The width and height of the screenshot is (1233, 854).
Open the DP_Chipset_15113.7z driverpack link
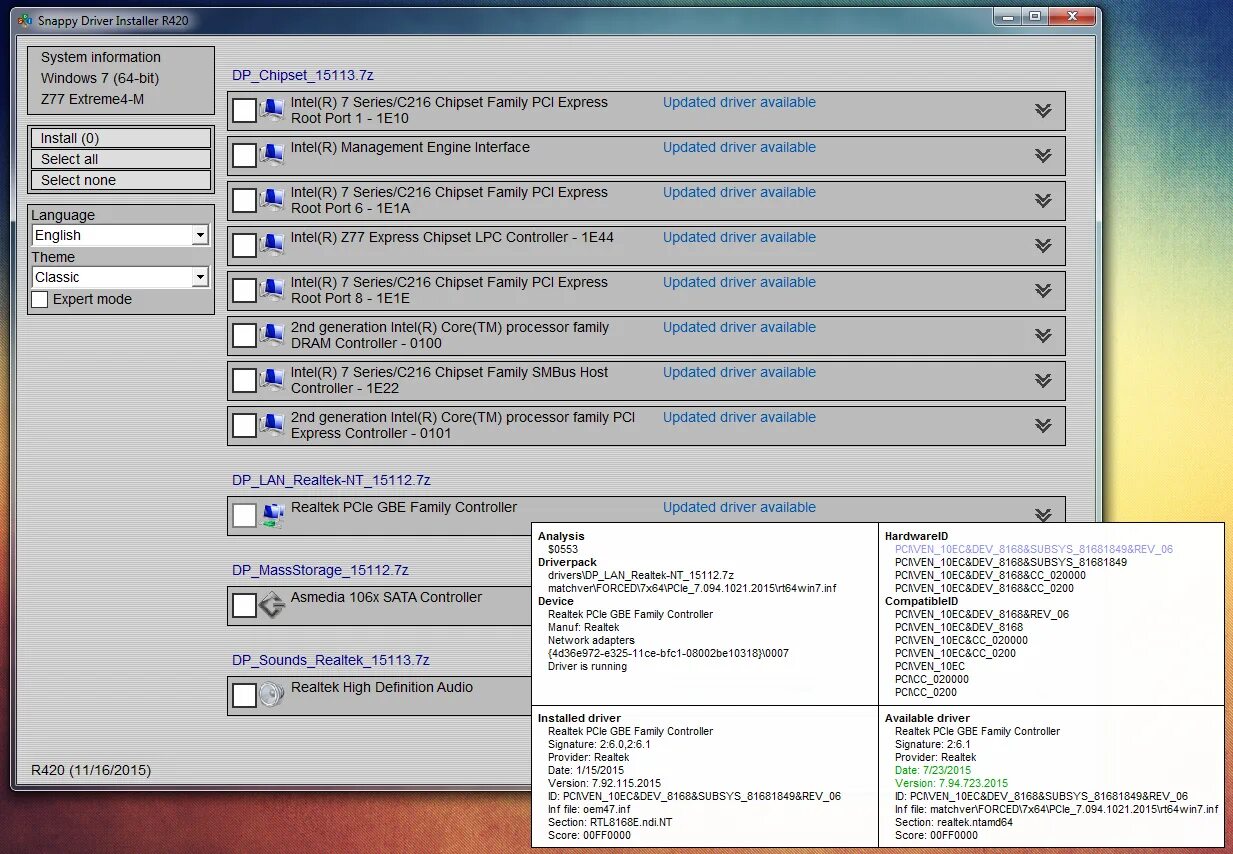coord(303,75)
